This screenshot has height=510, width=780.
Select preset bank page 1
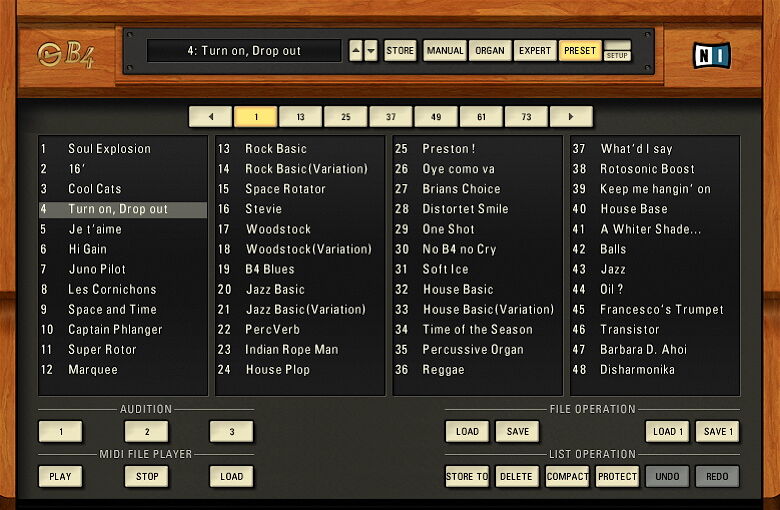256,117
